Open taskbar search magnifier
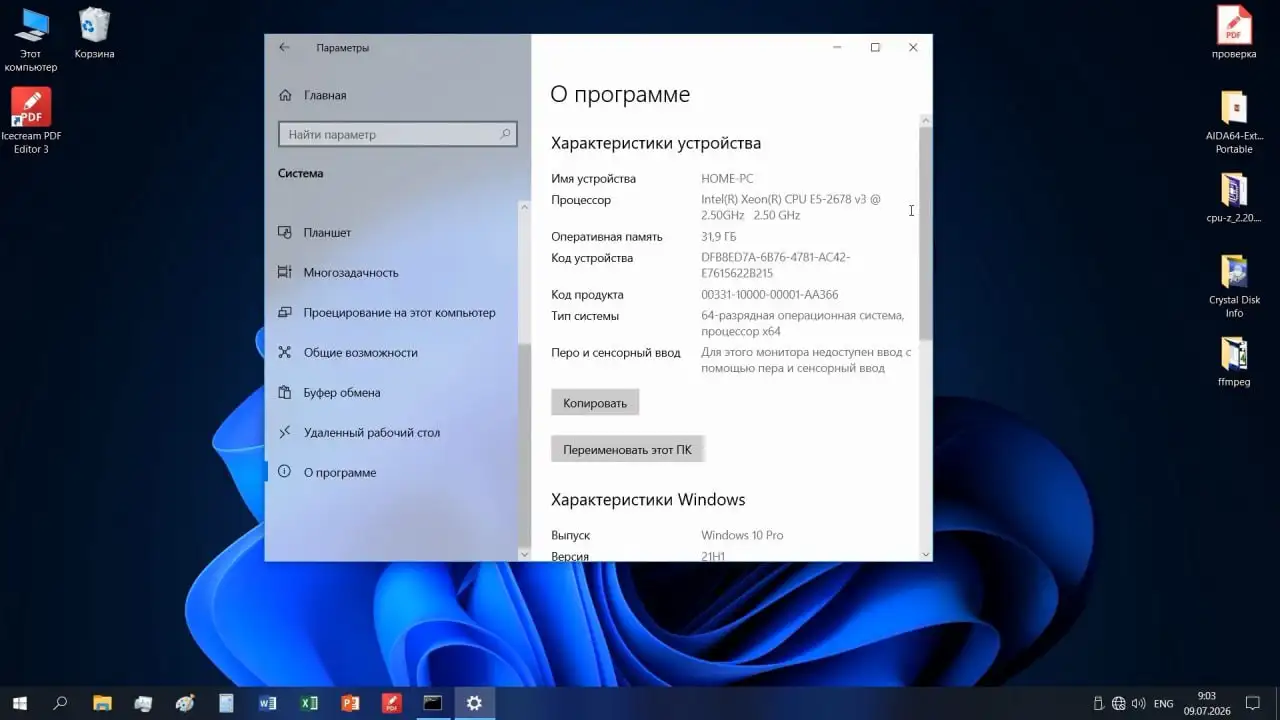This screenshot has width=1280, height=720. pos(60,703)
